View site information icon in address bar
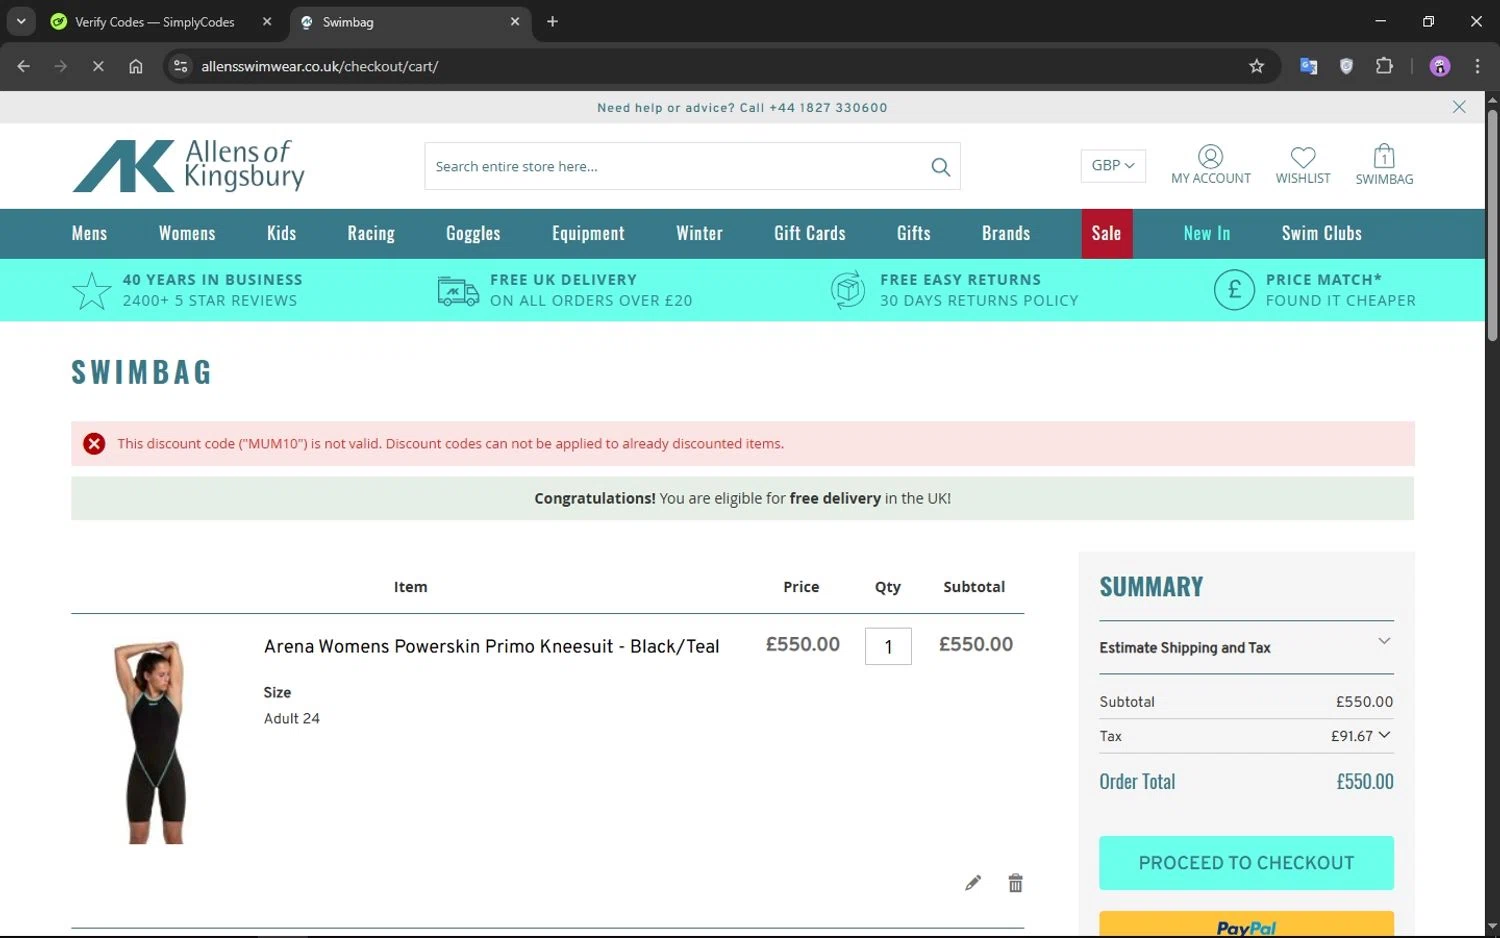 (x=180, y=66)
